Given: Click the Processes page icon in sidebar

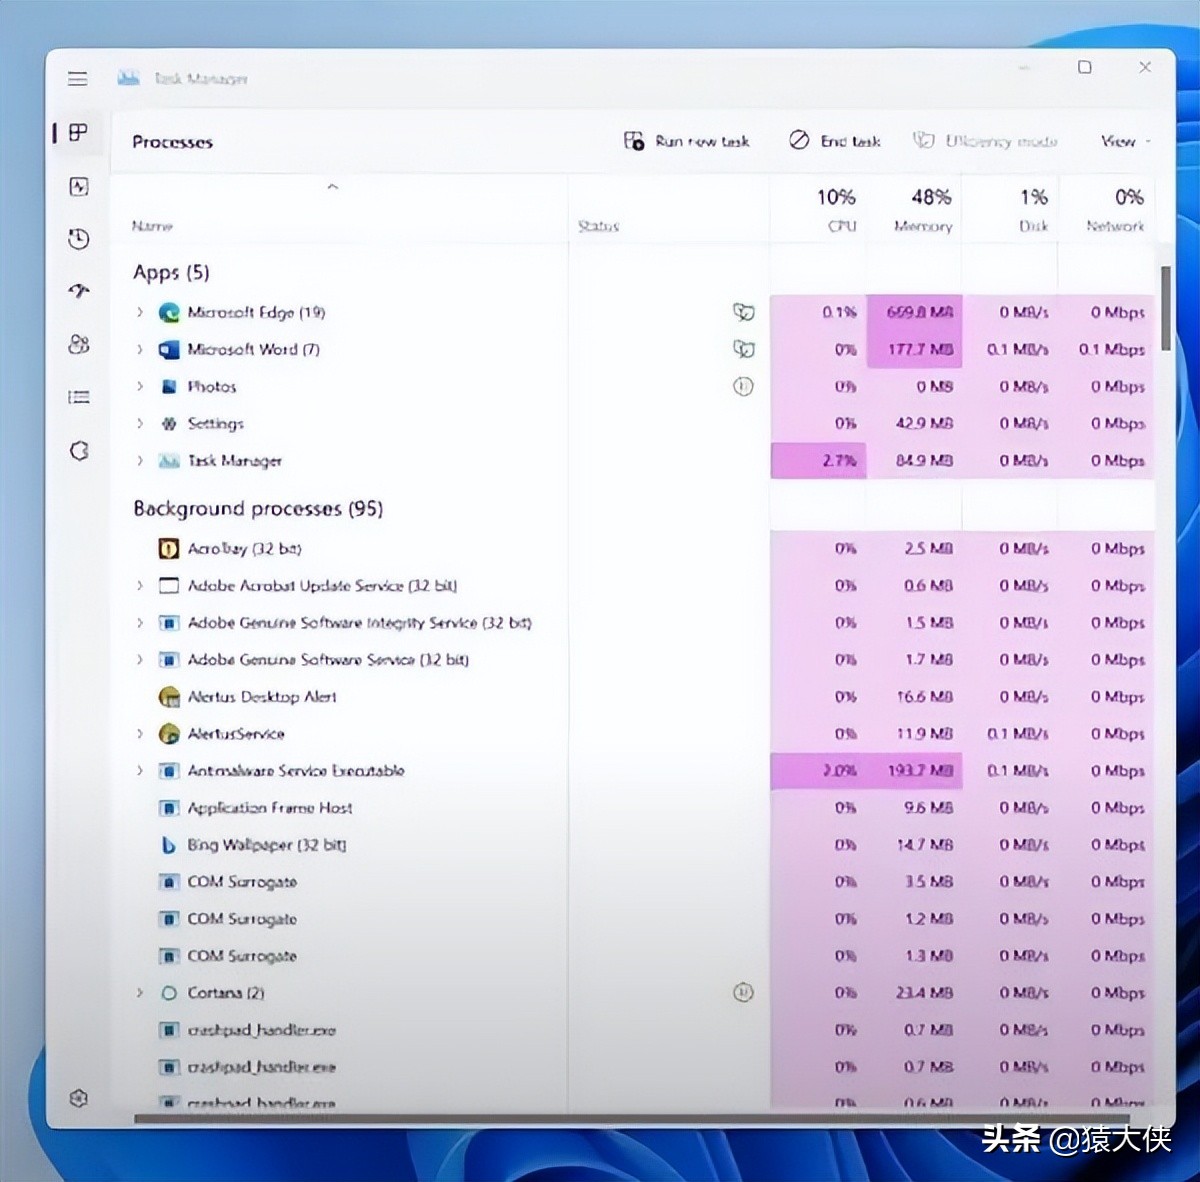Looking at the screenshot, I should coord(79,133).
